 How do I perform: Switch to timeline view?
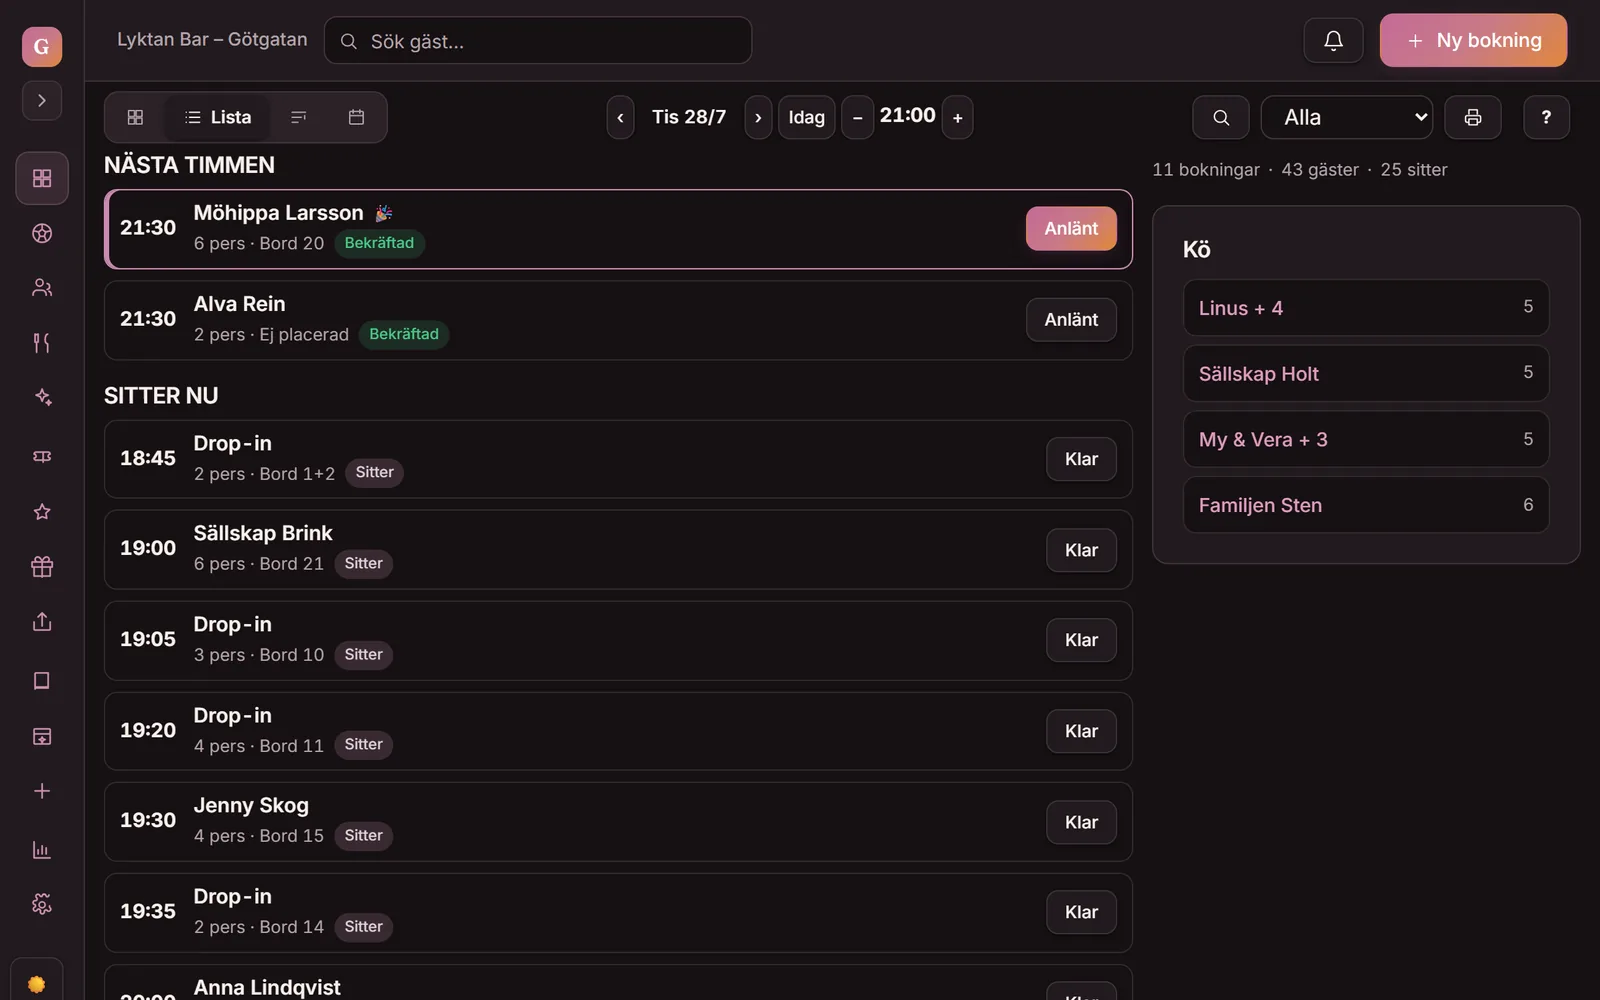298,117
